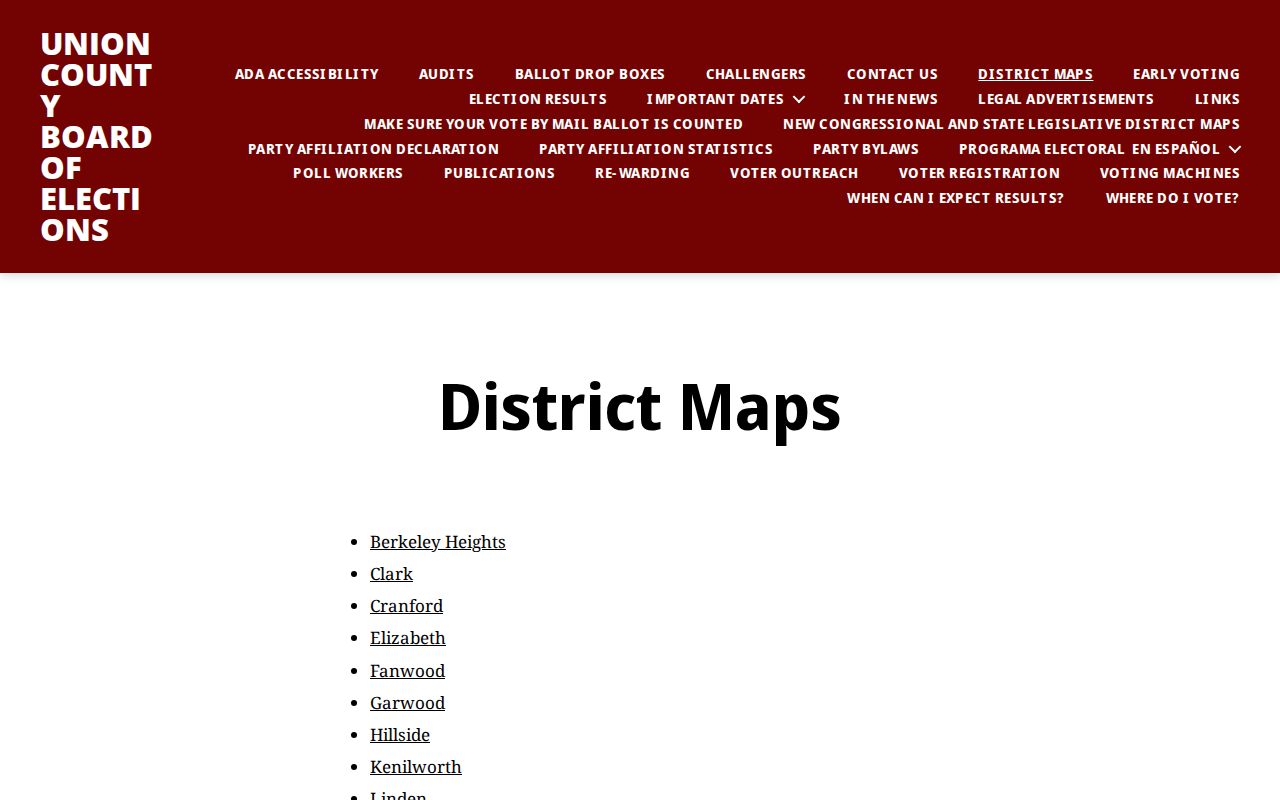Open Voter Outreach page
The image size is (1280, 800).
(x=794, y=173)
